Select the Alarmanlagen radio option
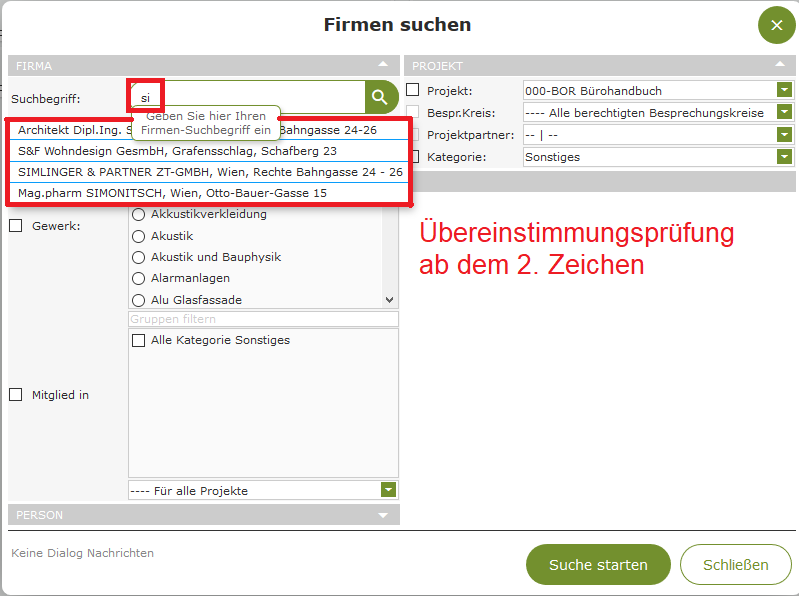This screenshot has width=799, height=596. click(139, 278)
